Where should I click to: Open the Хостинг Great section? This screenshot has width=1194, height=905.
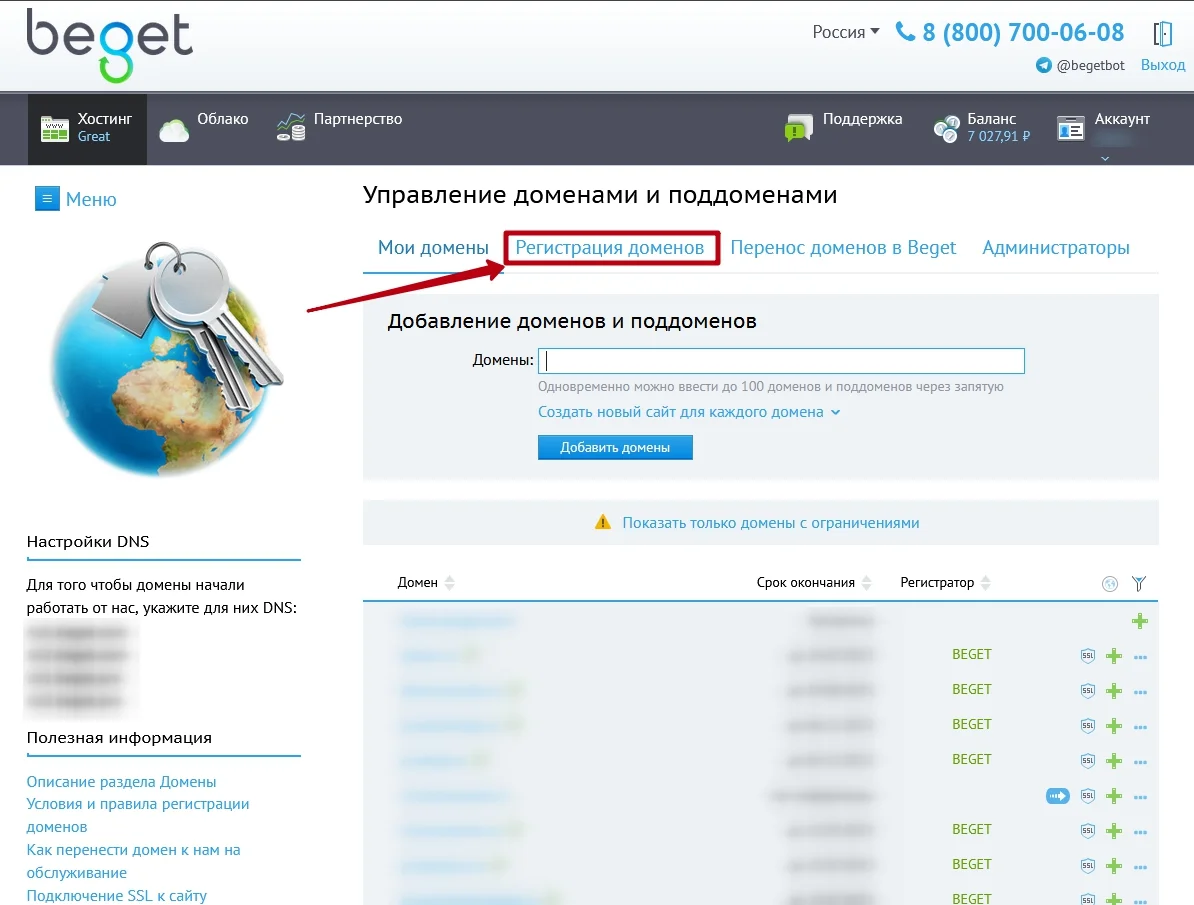[87, 128]
